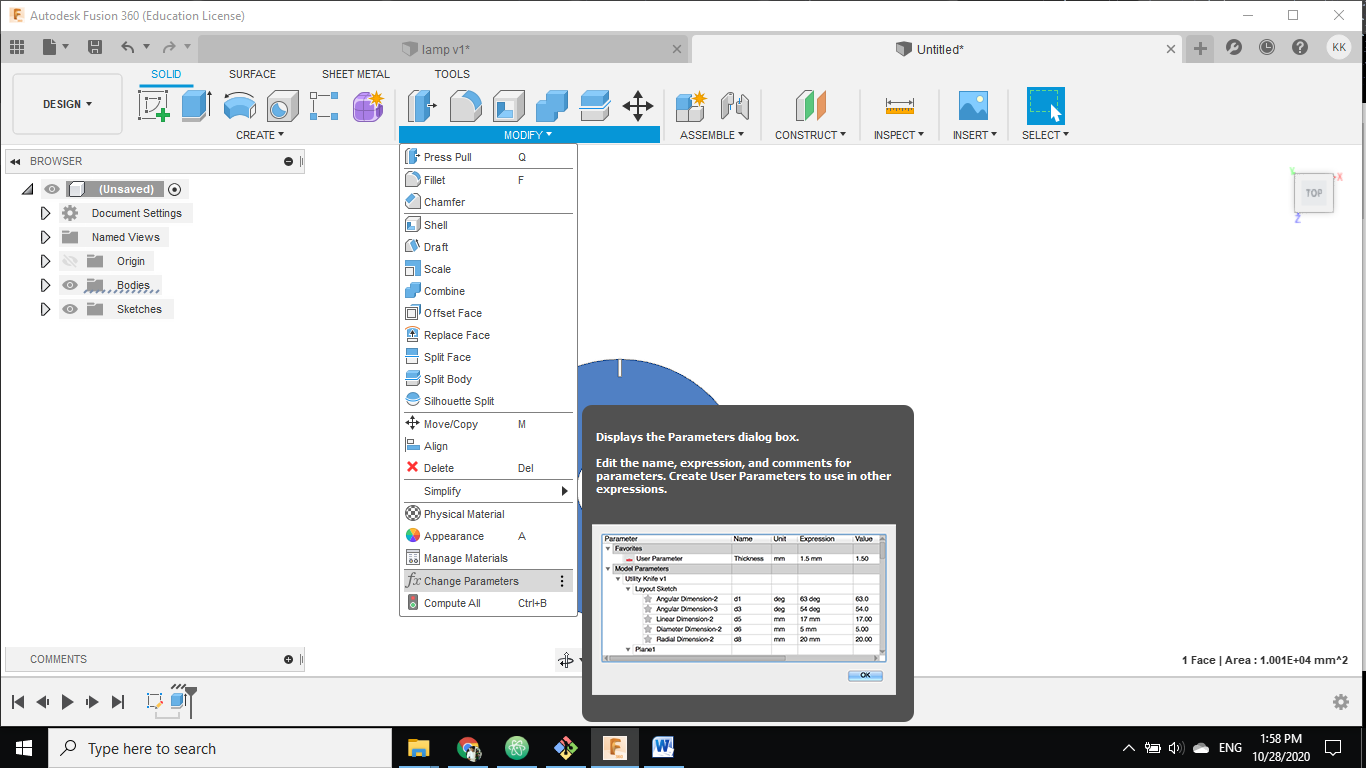Open the INSPECT dropdown menu
1366x768 pixels.
899,135
